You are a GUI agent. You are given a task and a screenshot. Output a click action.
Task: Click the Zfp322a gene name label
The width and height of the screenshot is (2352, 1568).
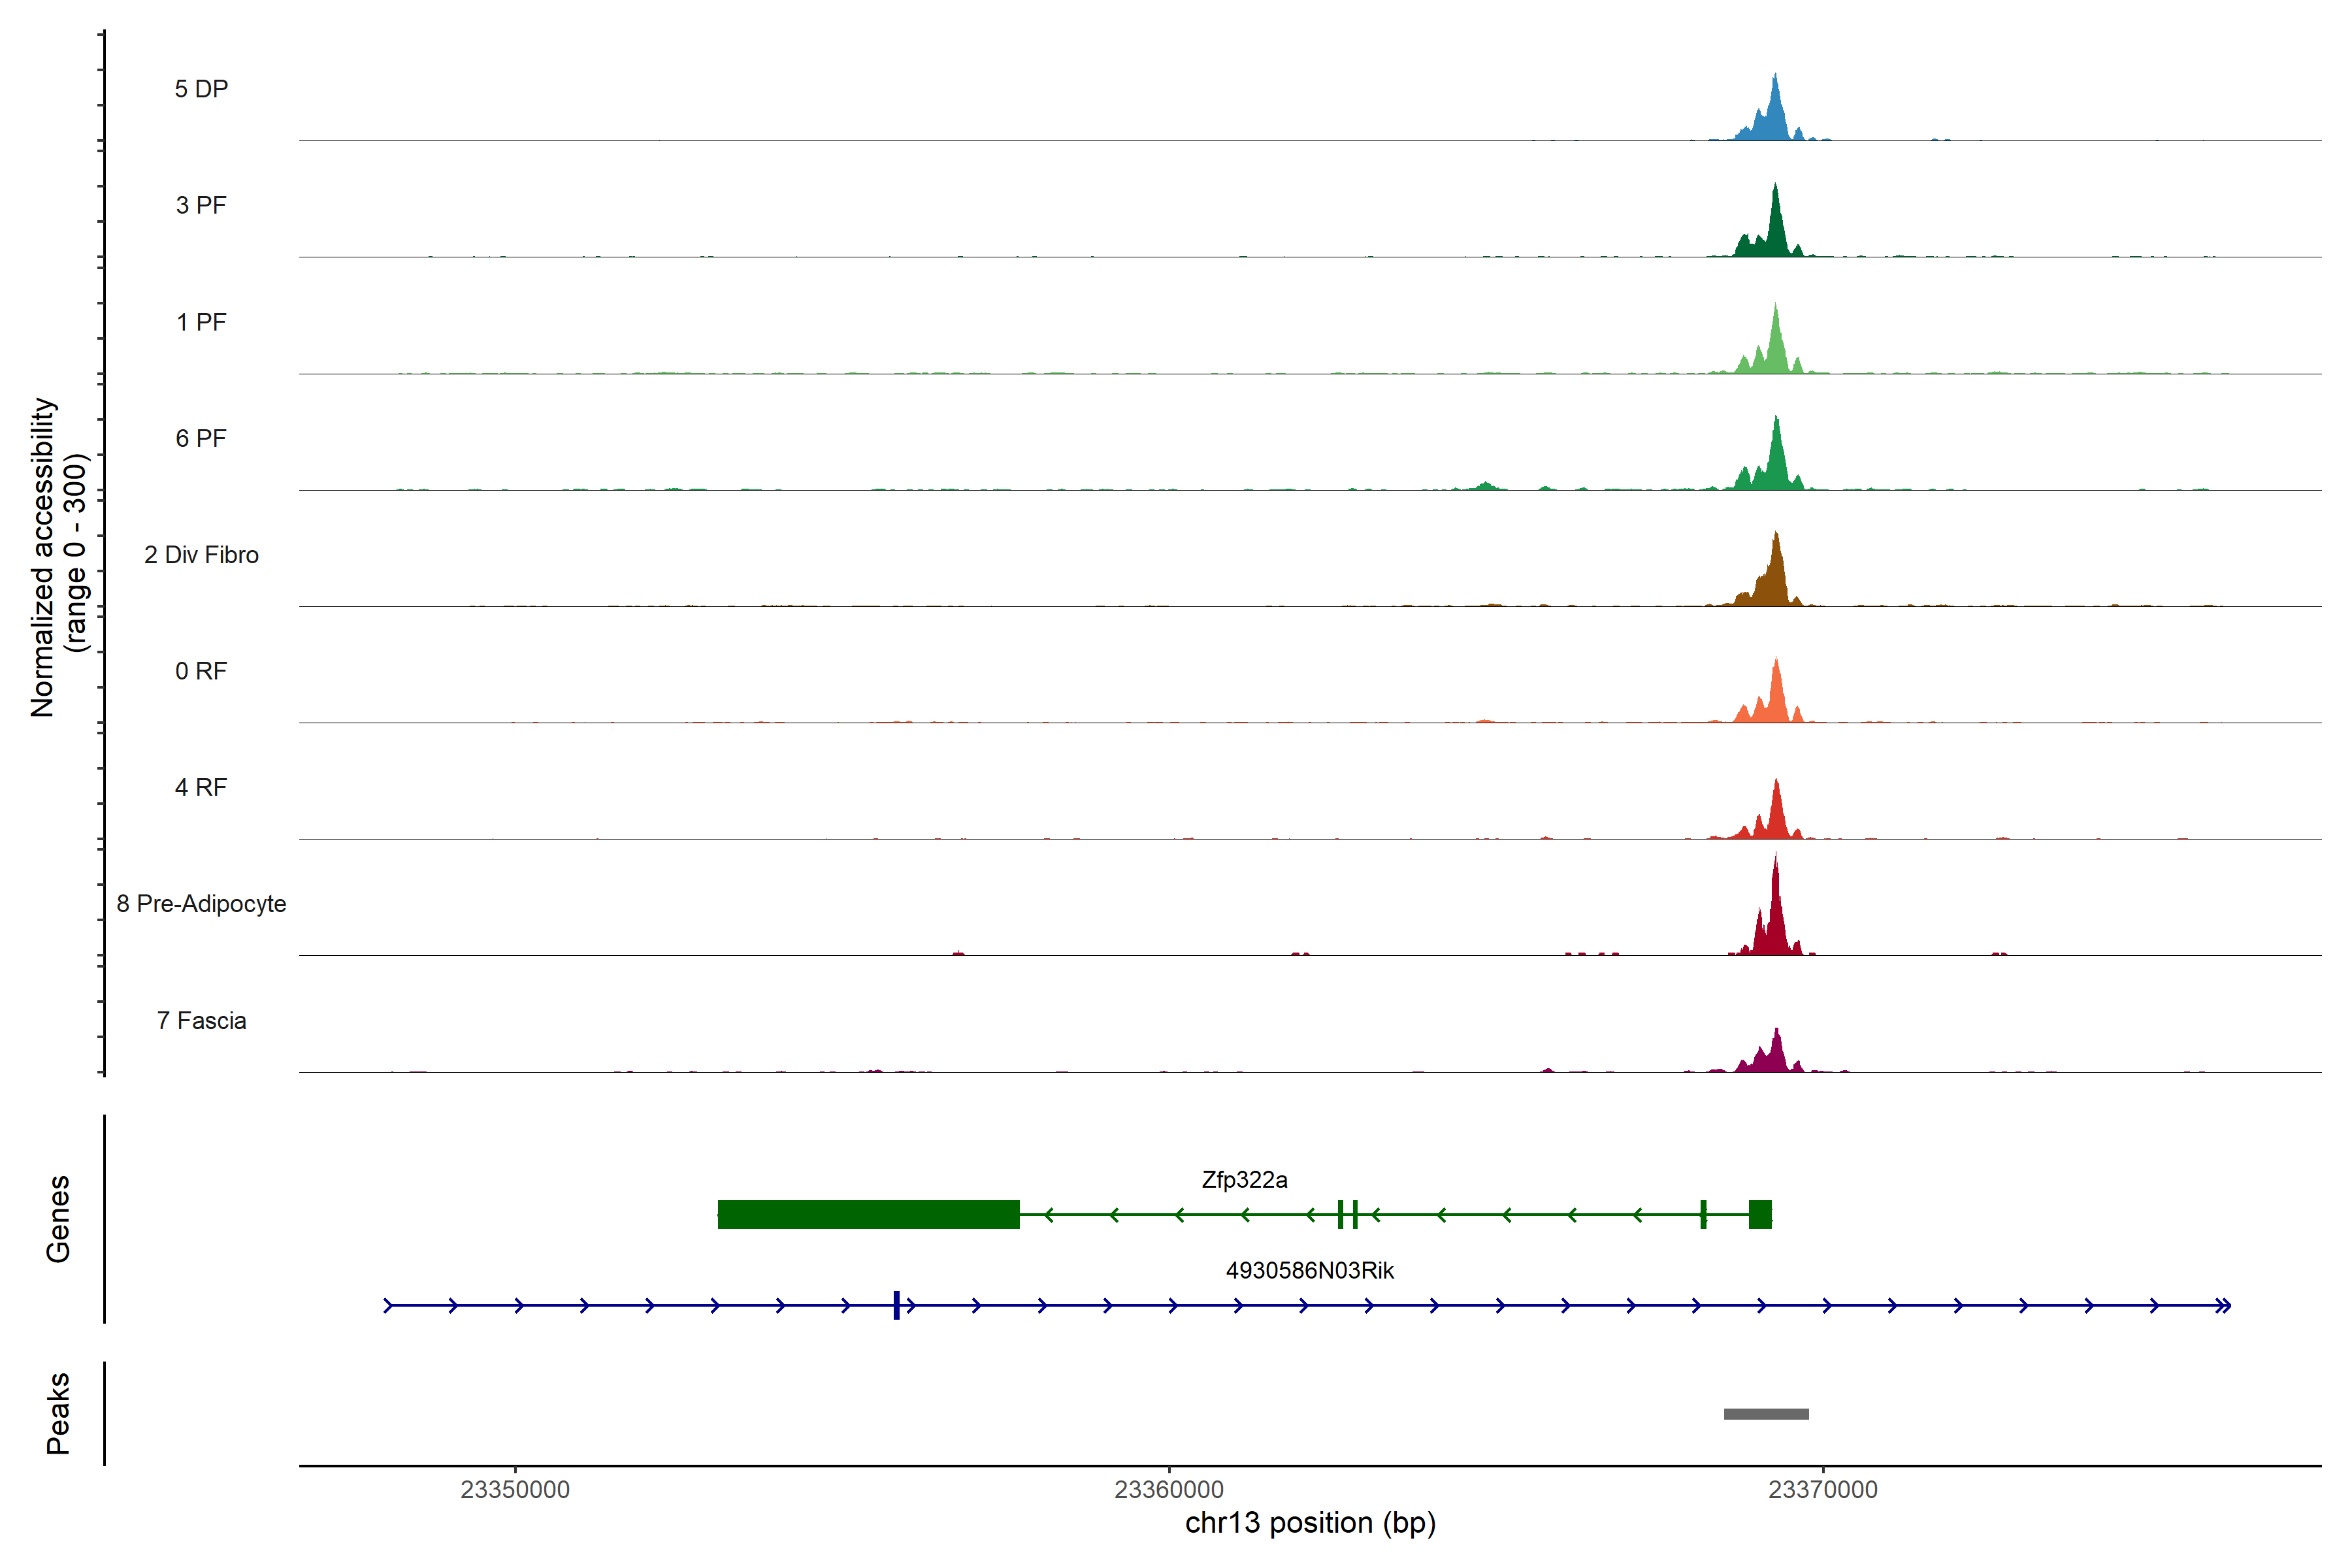point(1244,1180)
